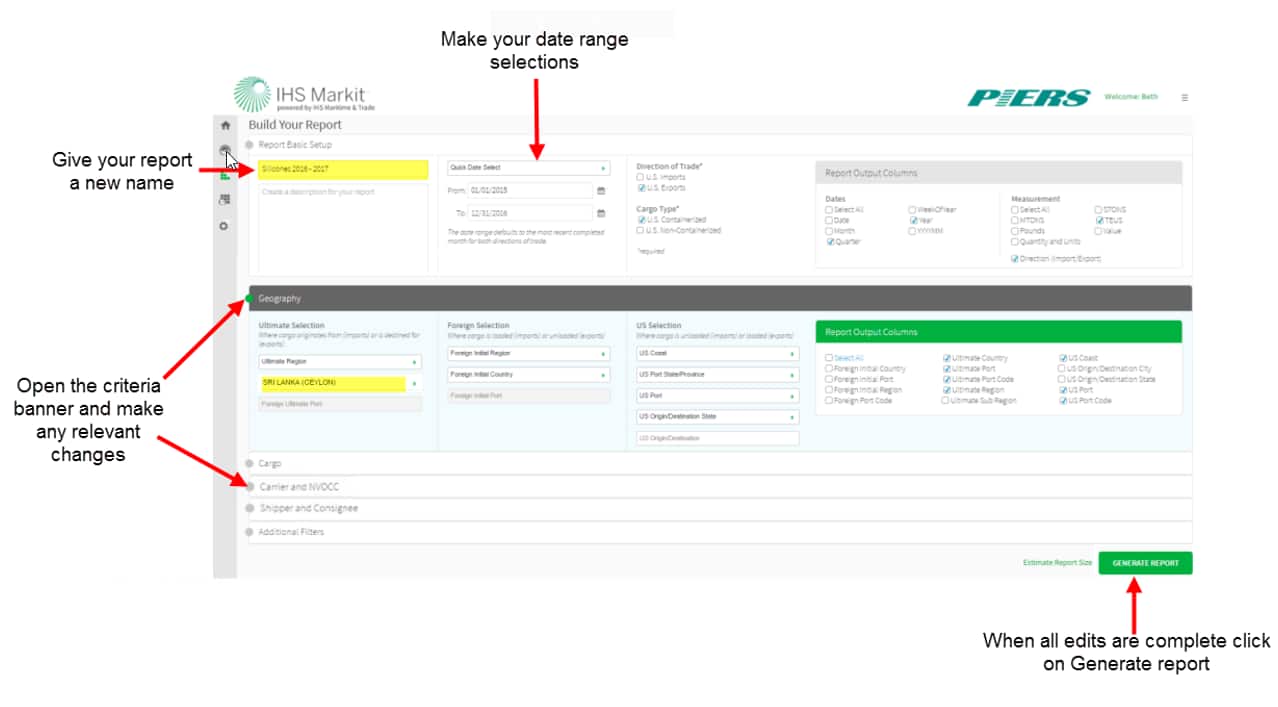Open the Foreign Initial Country dropdown
Screen dimensions: 1278x707
point(528,375)
